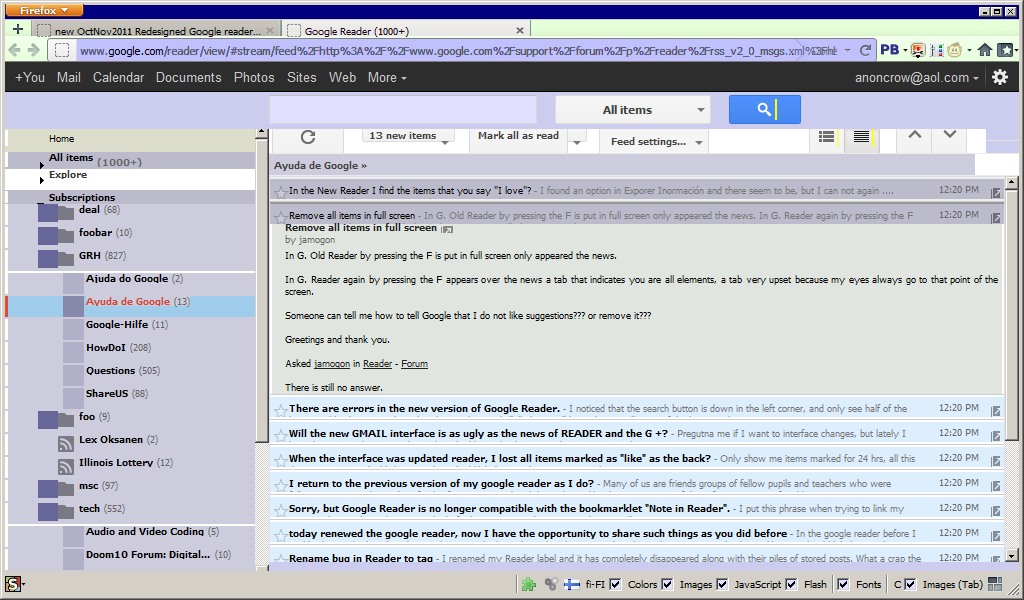
Task: Click the colored squares toolbar extension icon
Action: point(936,50)
